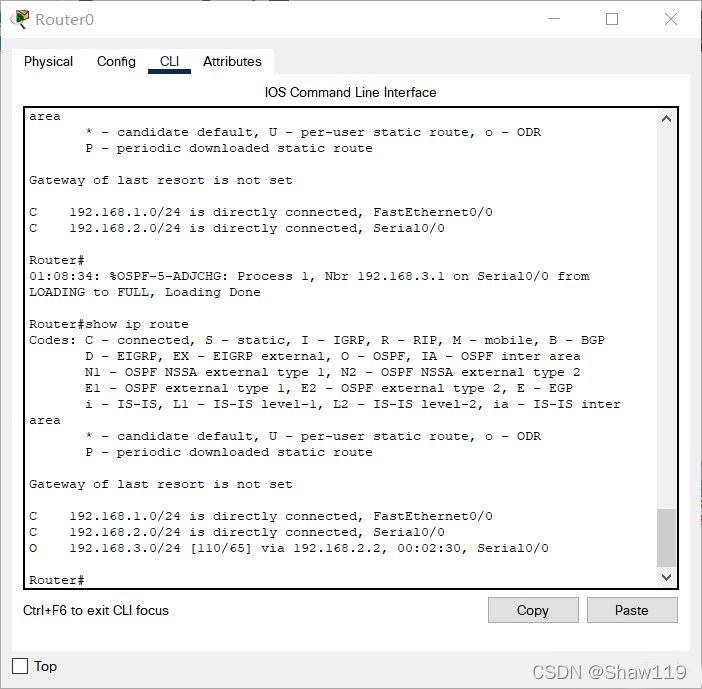
Task: Click the last '192.168.1.0/24 is directly connected' line
Action: coord(261,516)
